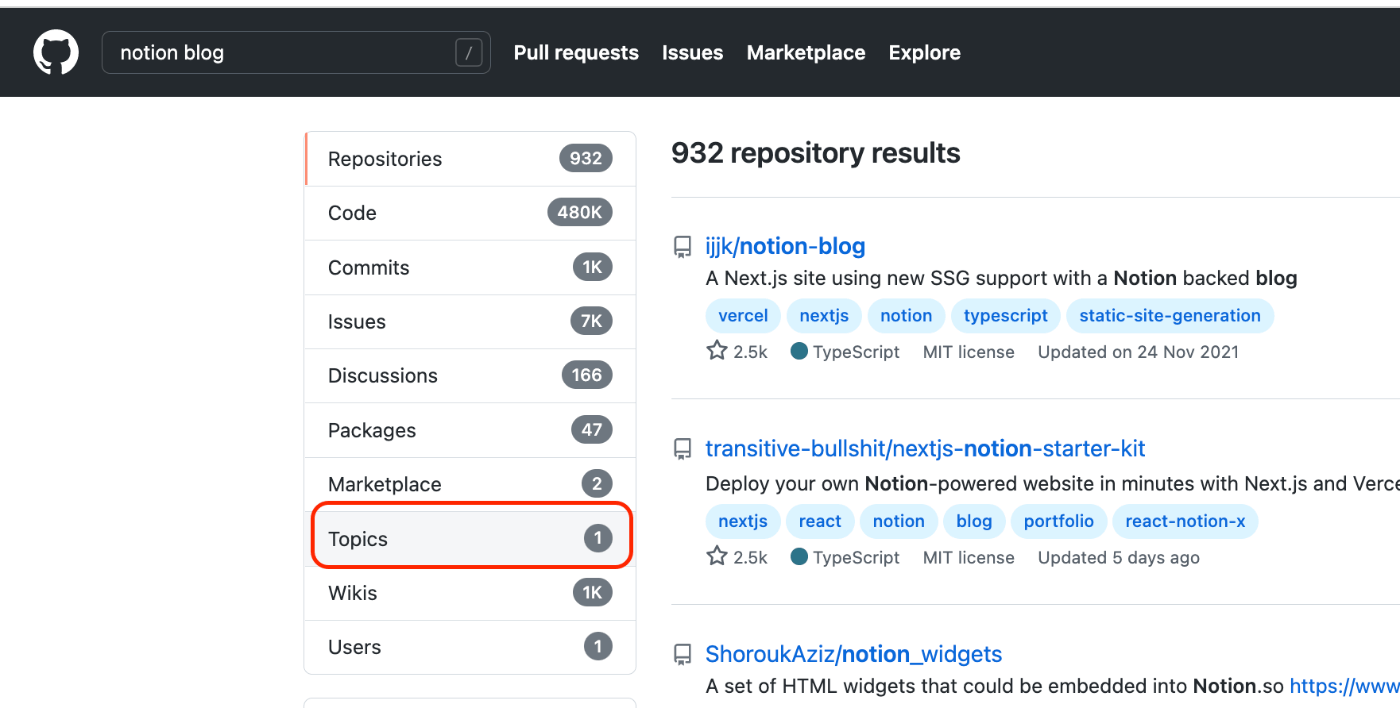
Task: Click the repository icon beside ijjk/notion-blog
Action: point(682,247)
